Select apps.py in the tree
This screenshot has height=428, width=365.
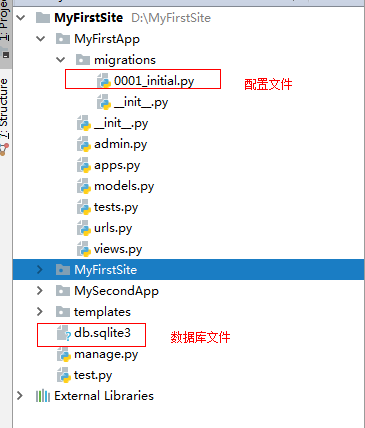point(117,165)
